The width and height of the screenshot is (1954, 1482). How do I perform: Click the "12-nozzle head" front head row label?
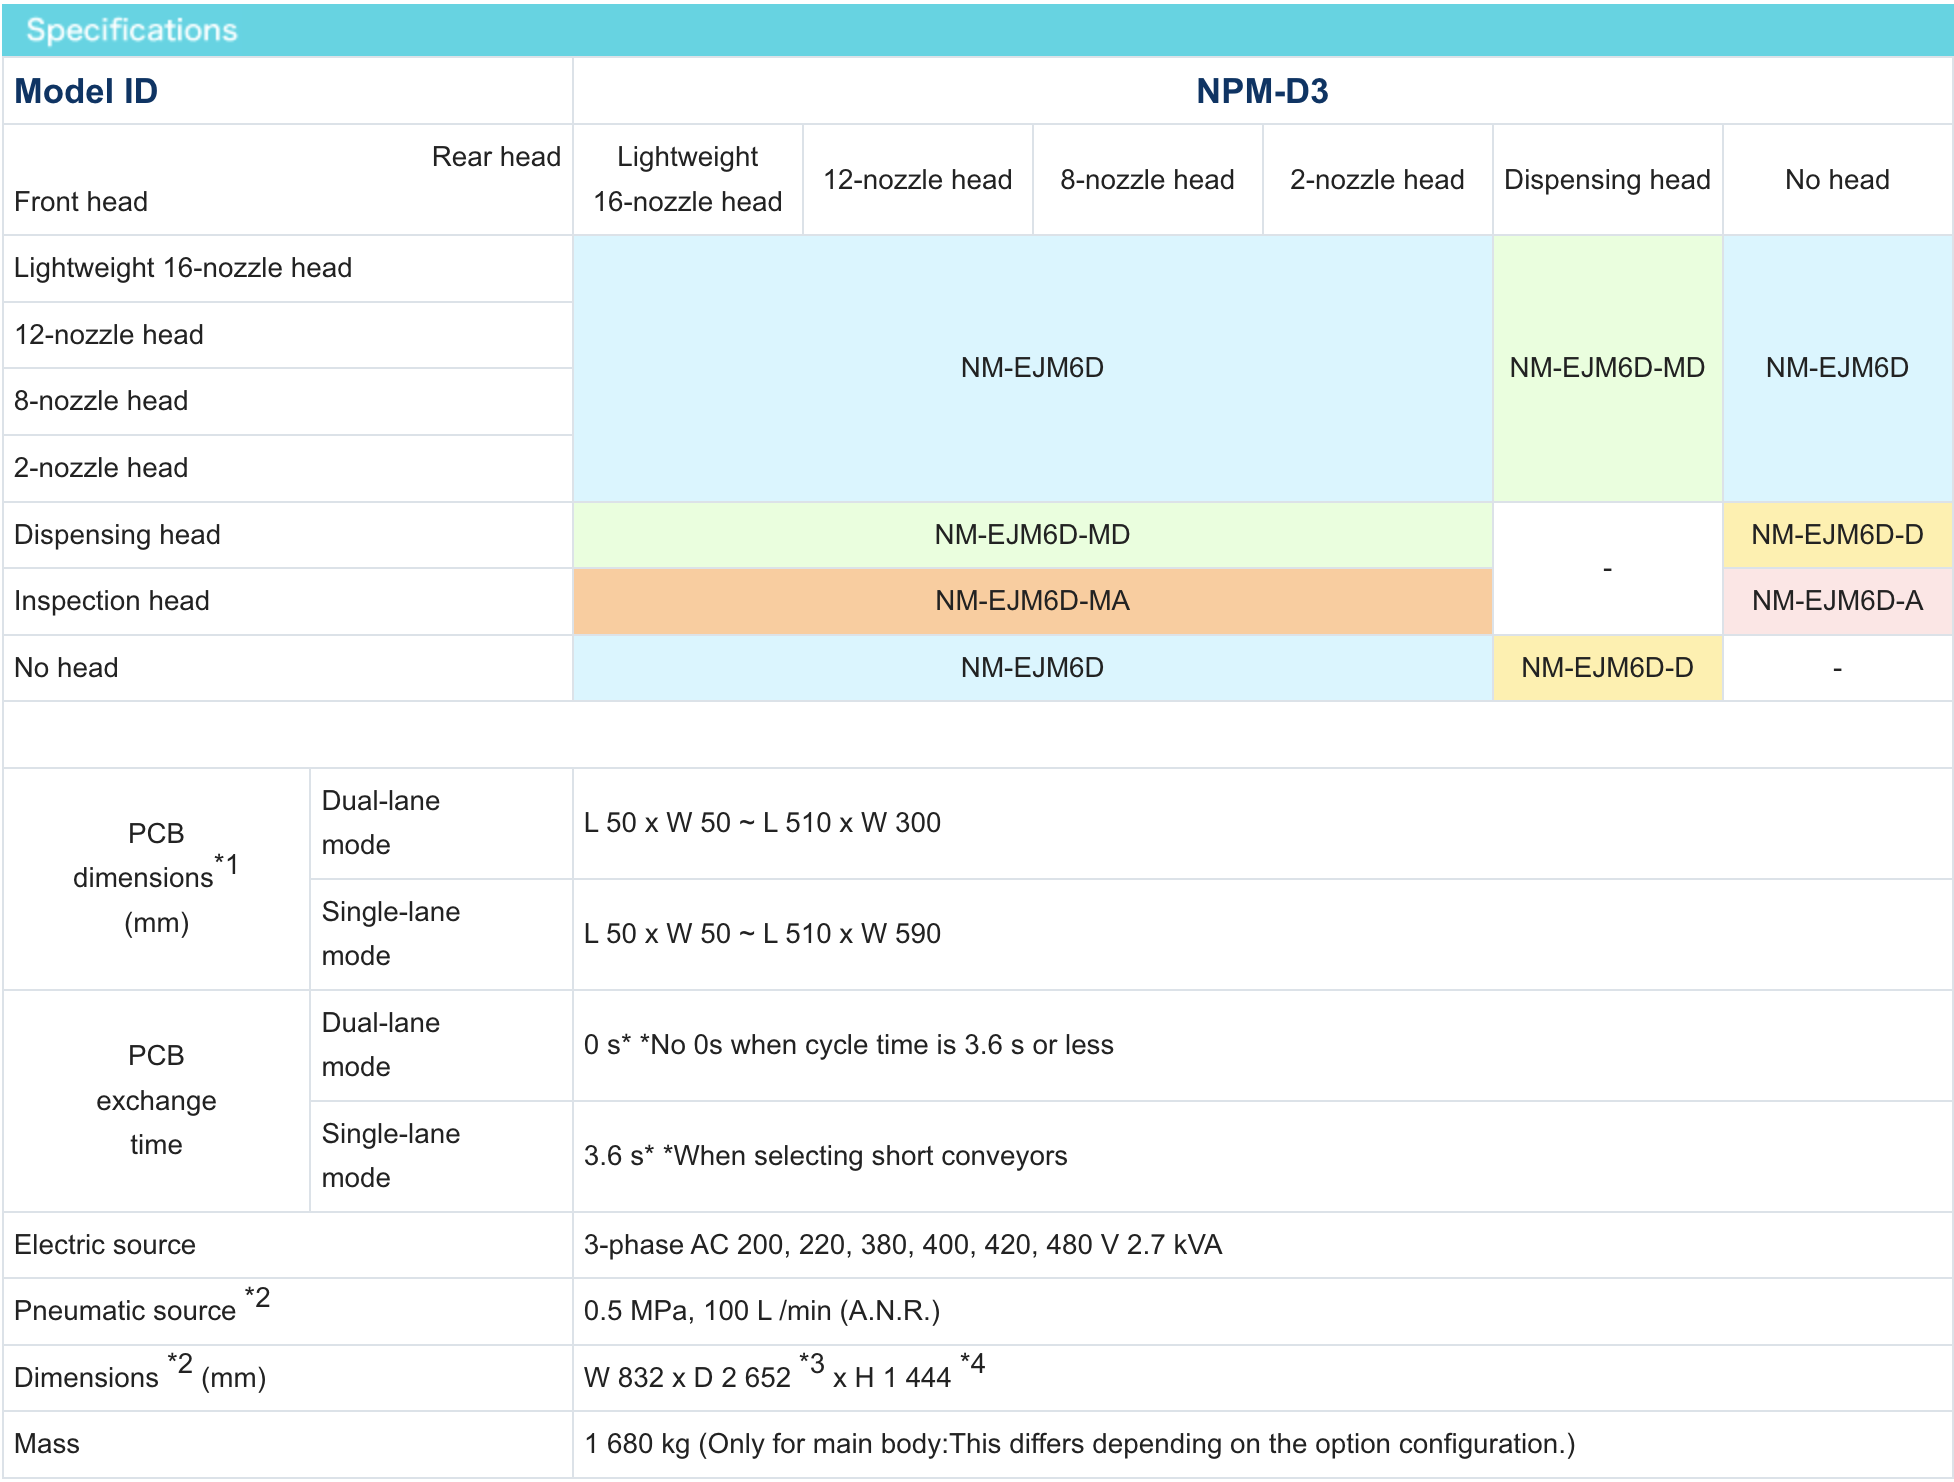tap(109, 334)
